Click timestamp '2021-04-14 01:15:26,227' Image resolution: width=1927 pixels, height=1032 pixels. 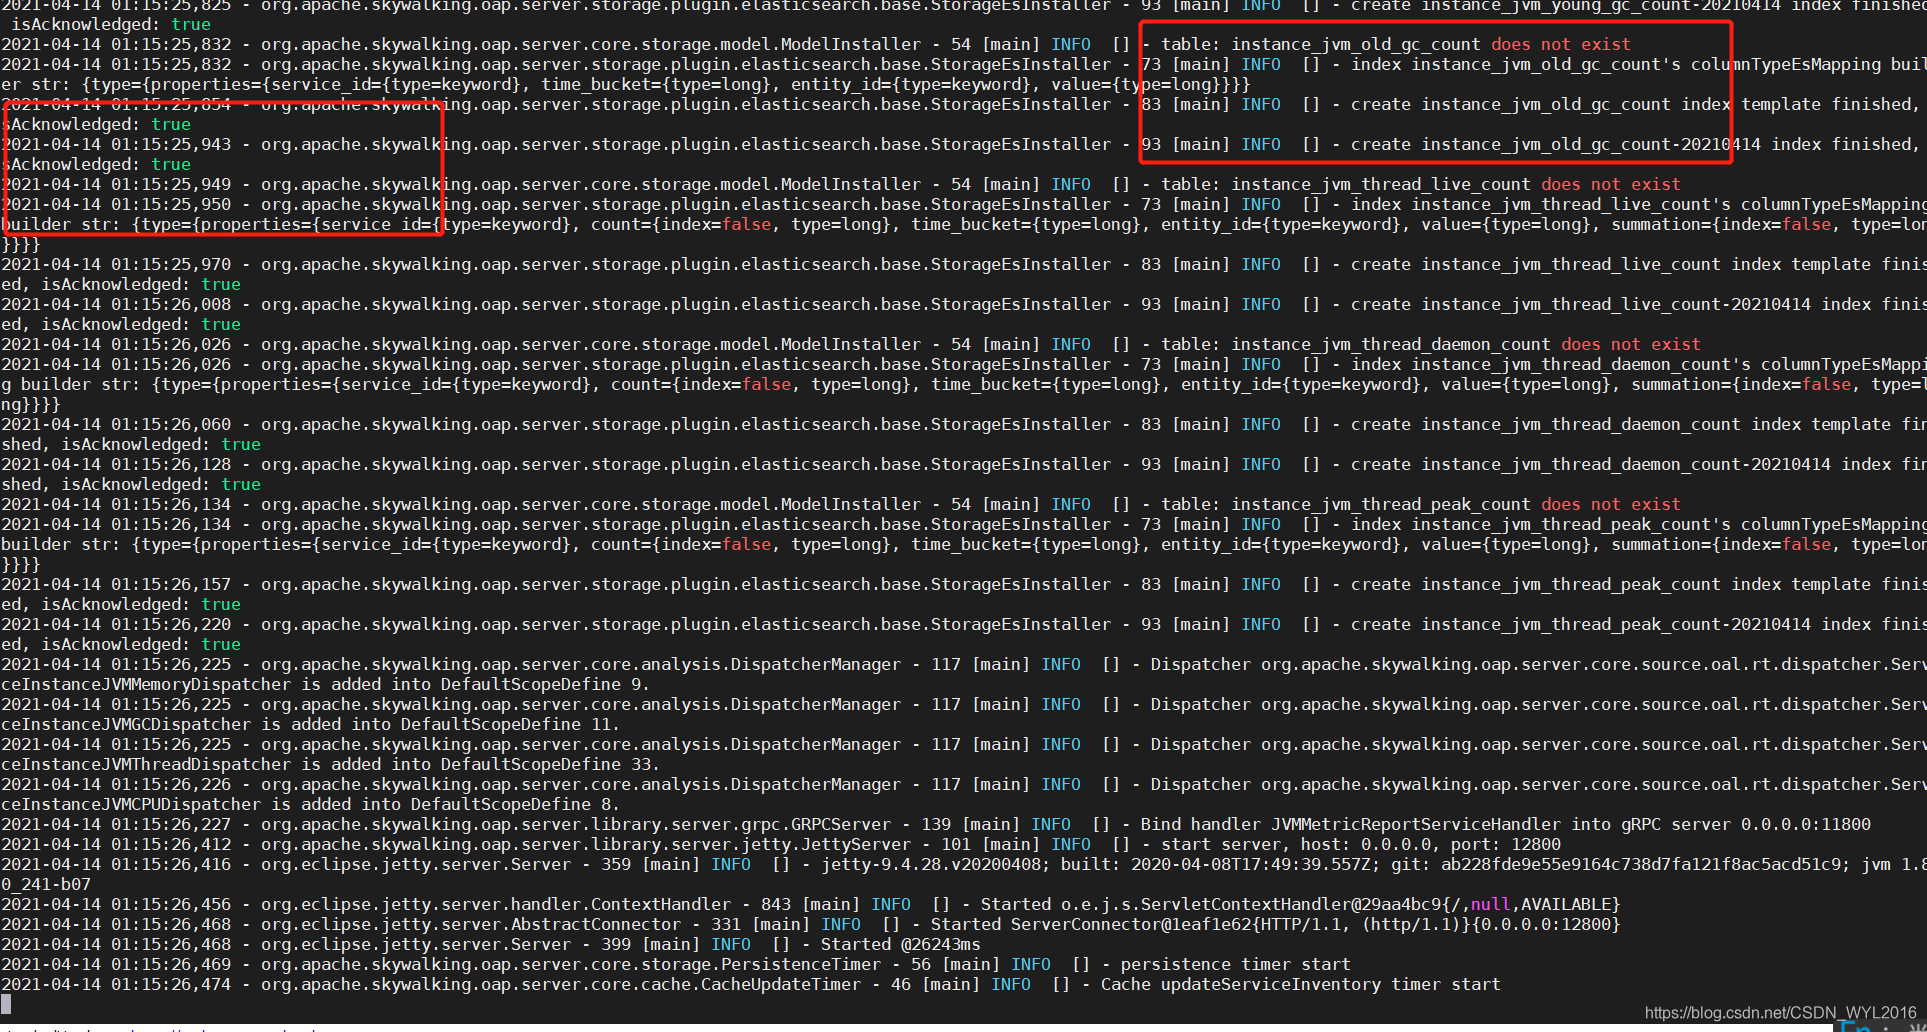pyautogui.click(x=116, y=824)
